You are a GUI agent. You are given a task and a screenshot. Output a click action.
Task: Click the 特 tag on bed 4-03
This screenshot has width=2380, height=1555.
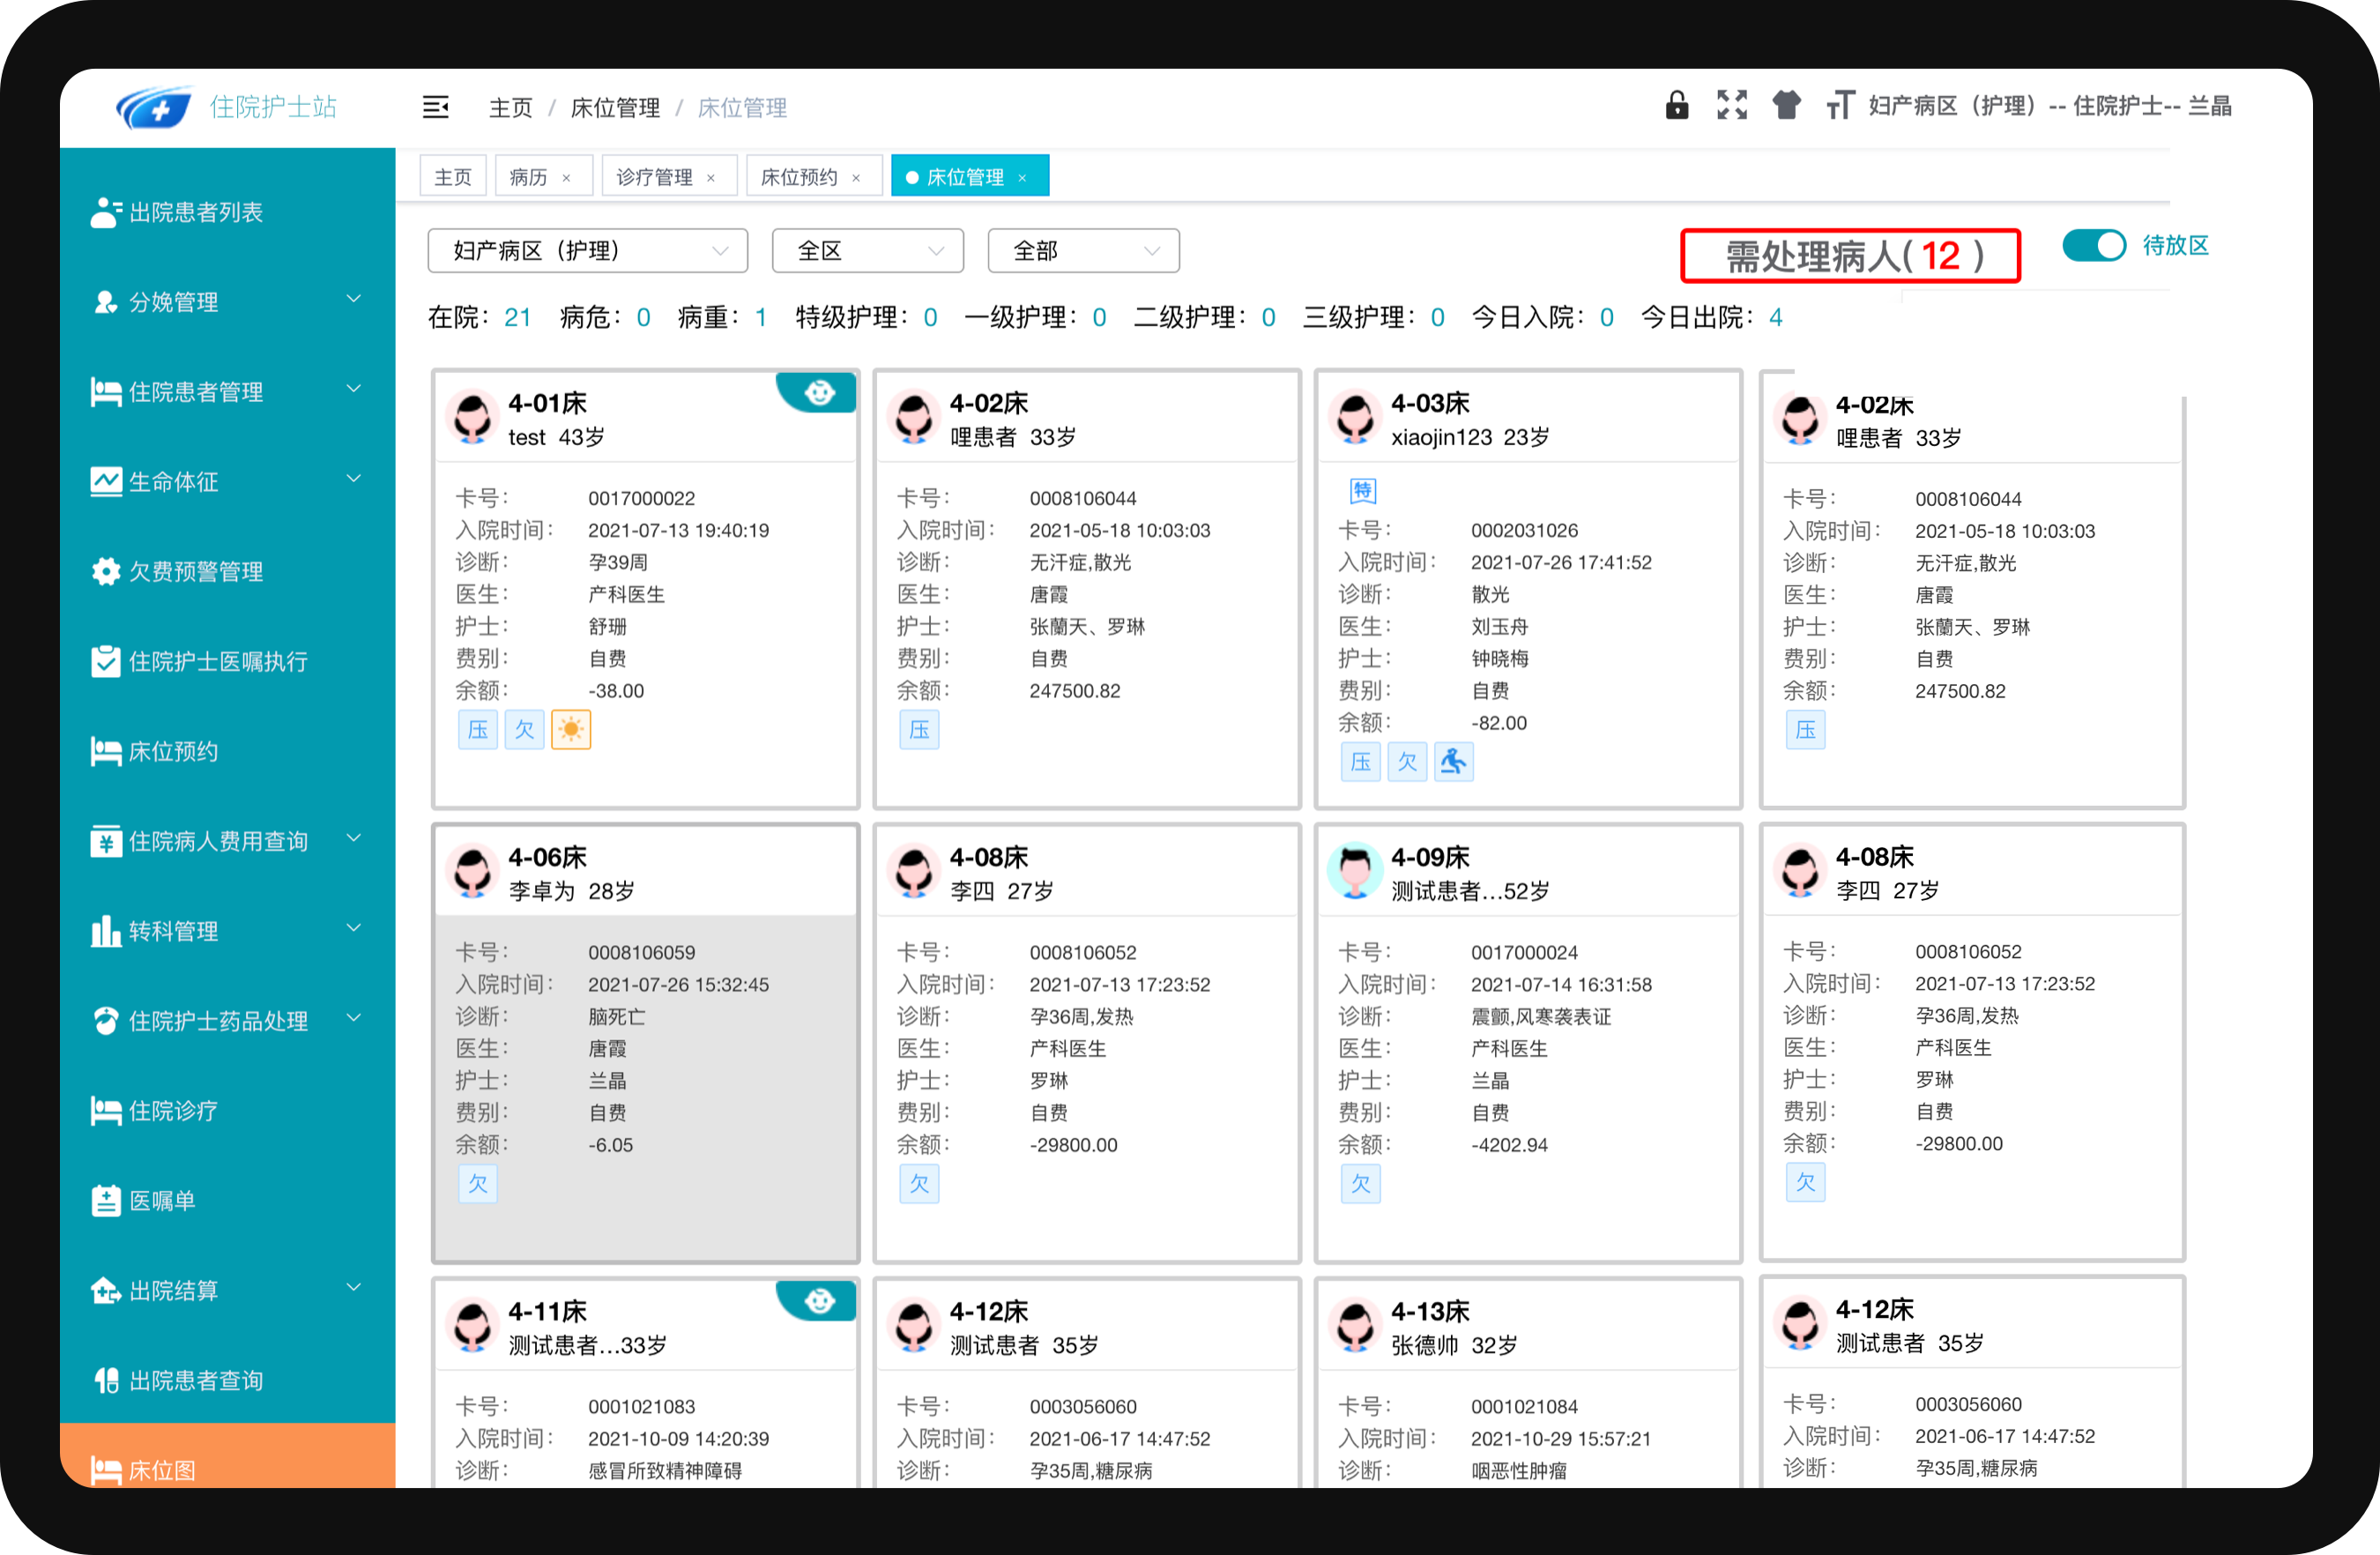pos(1362,491)
